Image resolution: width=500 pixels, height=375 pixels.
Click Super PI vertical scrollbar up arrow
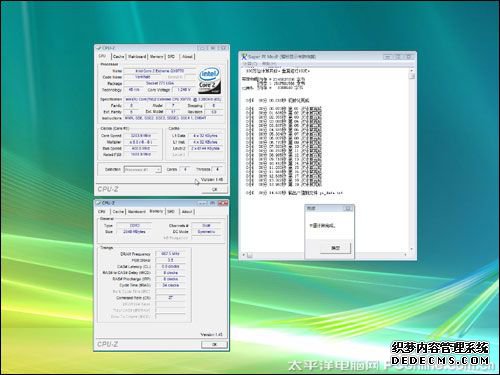click(412, 71)
